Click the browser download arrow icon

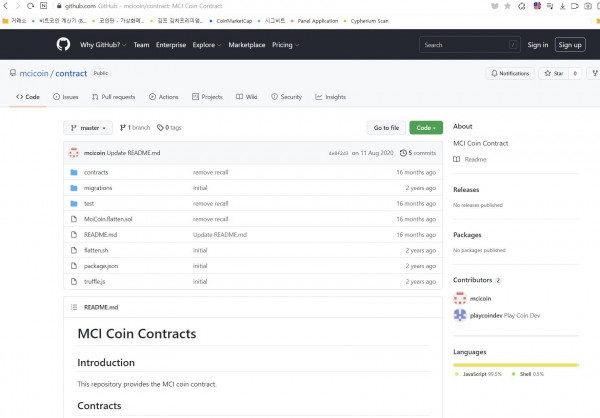562,6
